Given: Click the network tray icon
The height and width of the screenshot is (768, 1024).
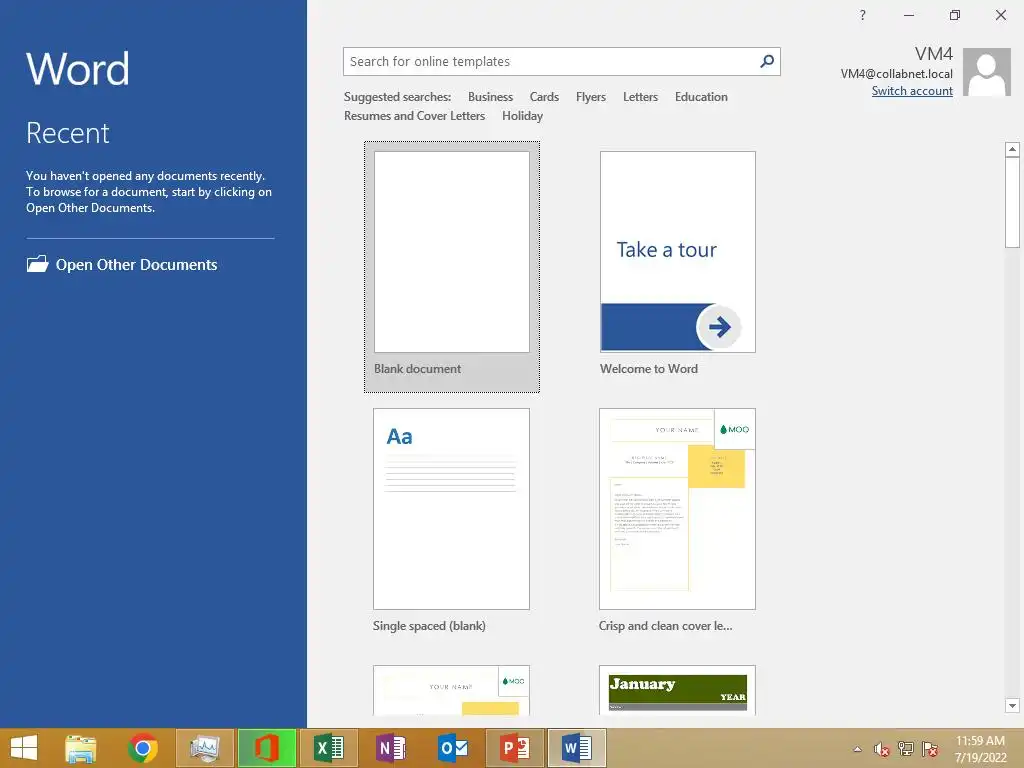Looking at the screenshot, I should pos(906,749).
